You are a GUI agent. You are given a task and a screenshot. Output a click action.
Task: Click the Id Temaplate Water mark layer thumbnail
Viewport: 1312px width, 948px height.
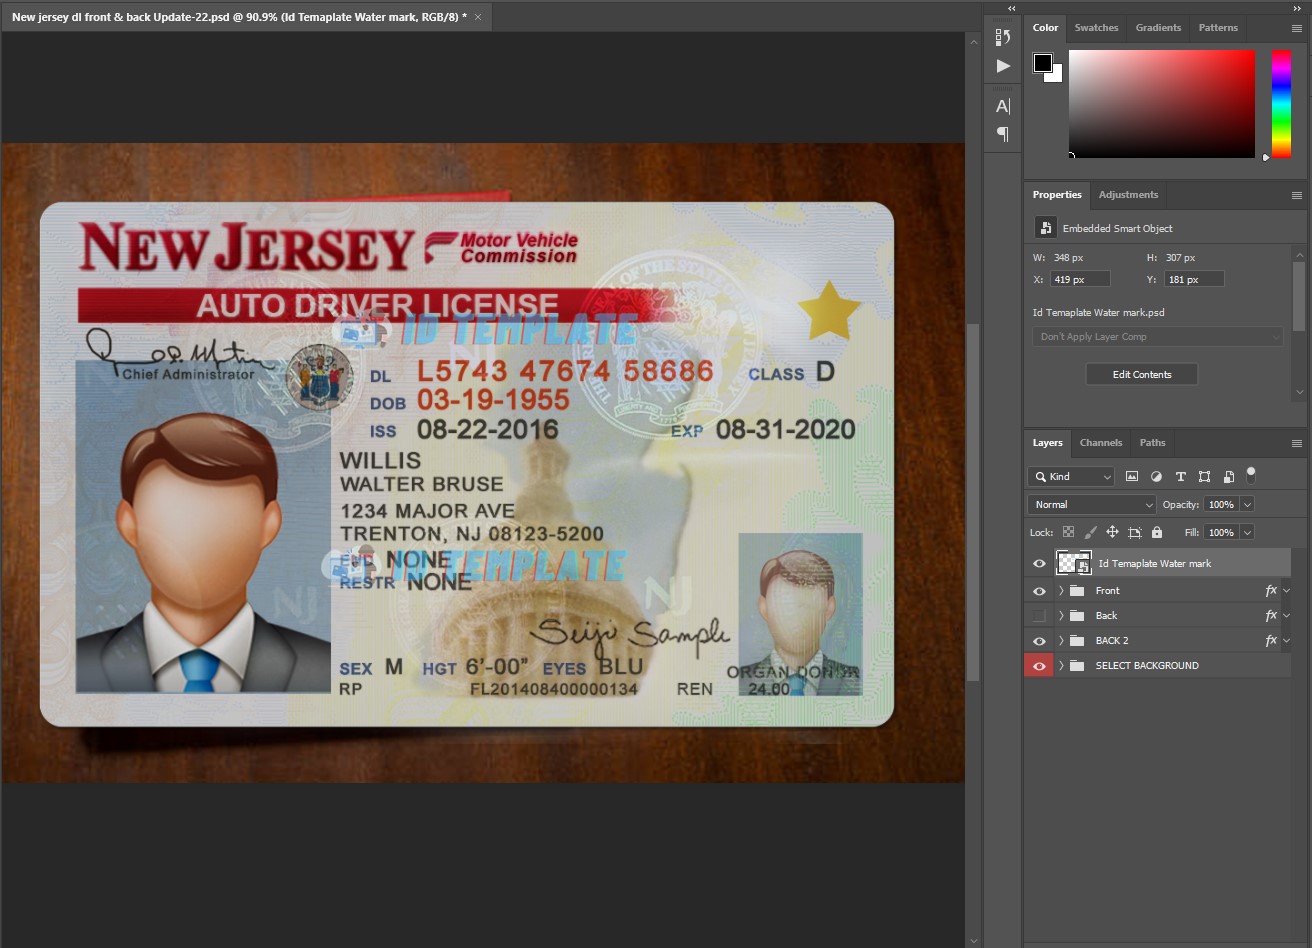[1073, 564]
